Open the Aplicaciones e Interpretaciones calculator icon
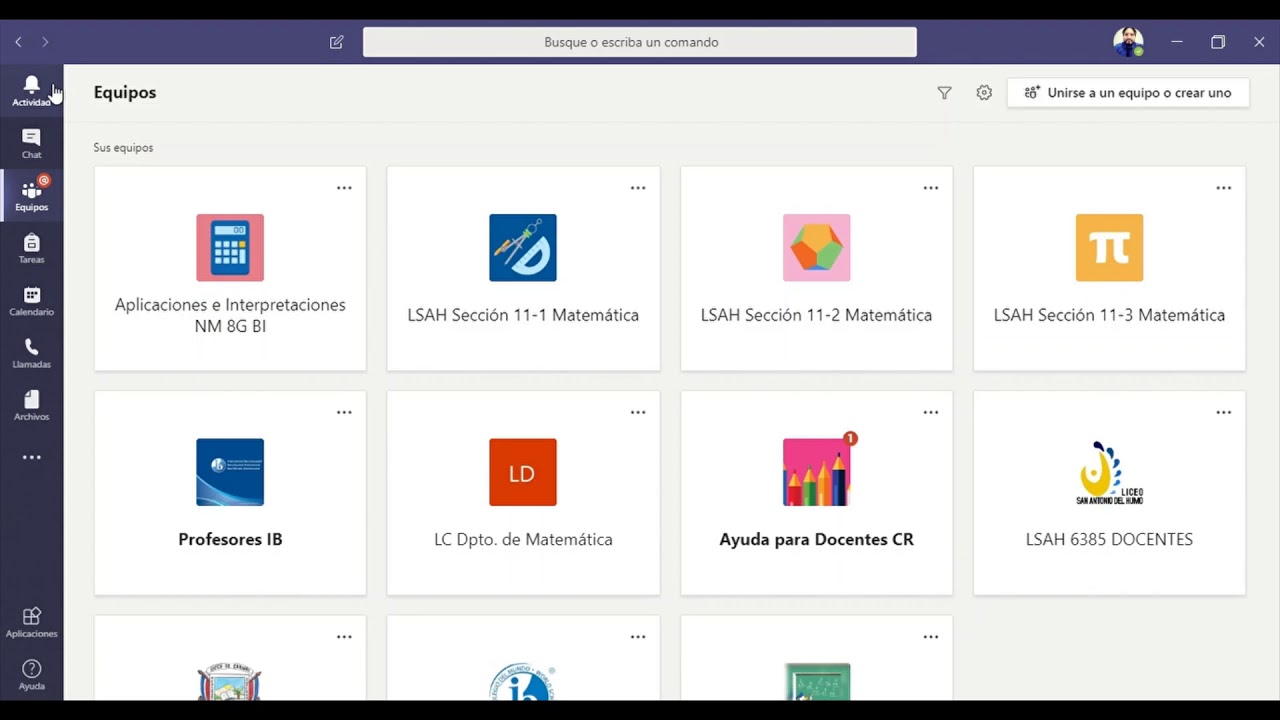The image size is (1280, 720). click(x=230, y=247)
